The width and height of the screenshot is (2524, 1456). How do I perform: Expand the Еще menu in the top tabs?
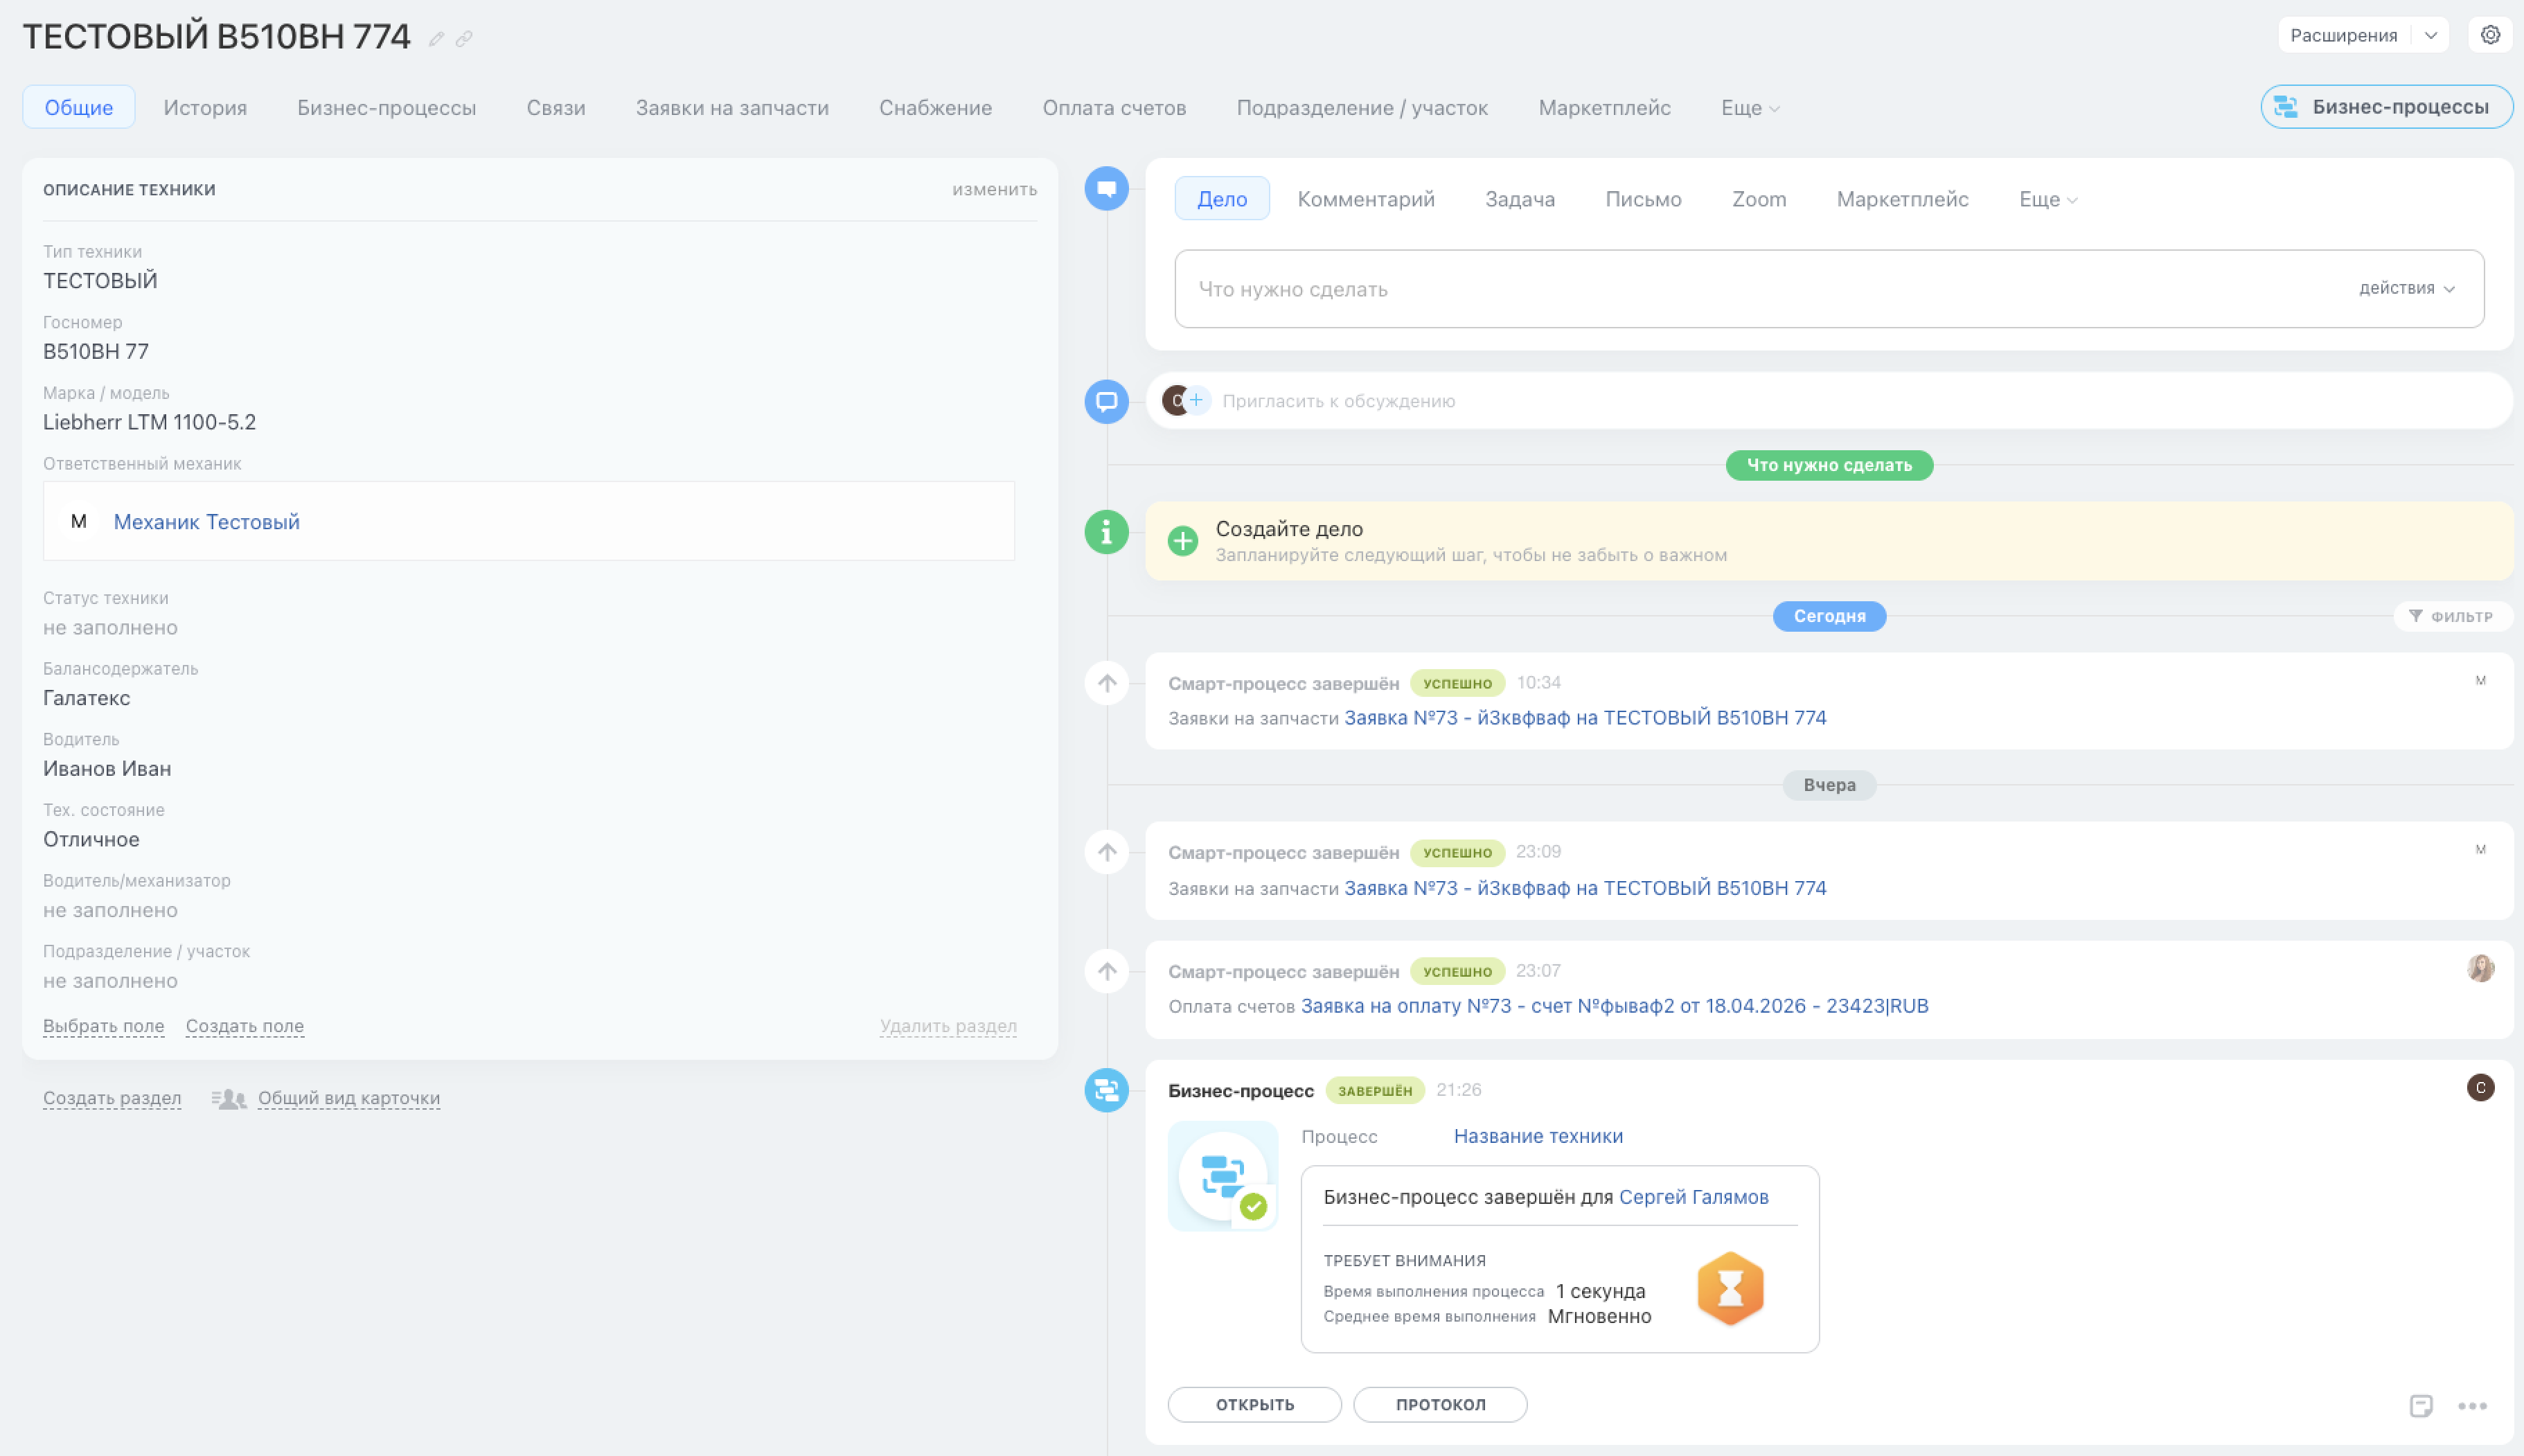coord(1749,108)
